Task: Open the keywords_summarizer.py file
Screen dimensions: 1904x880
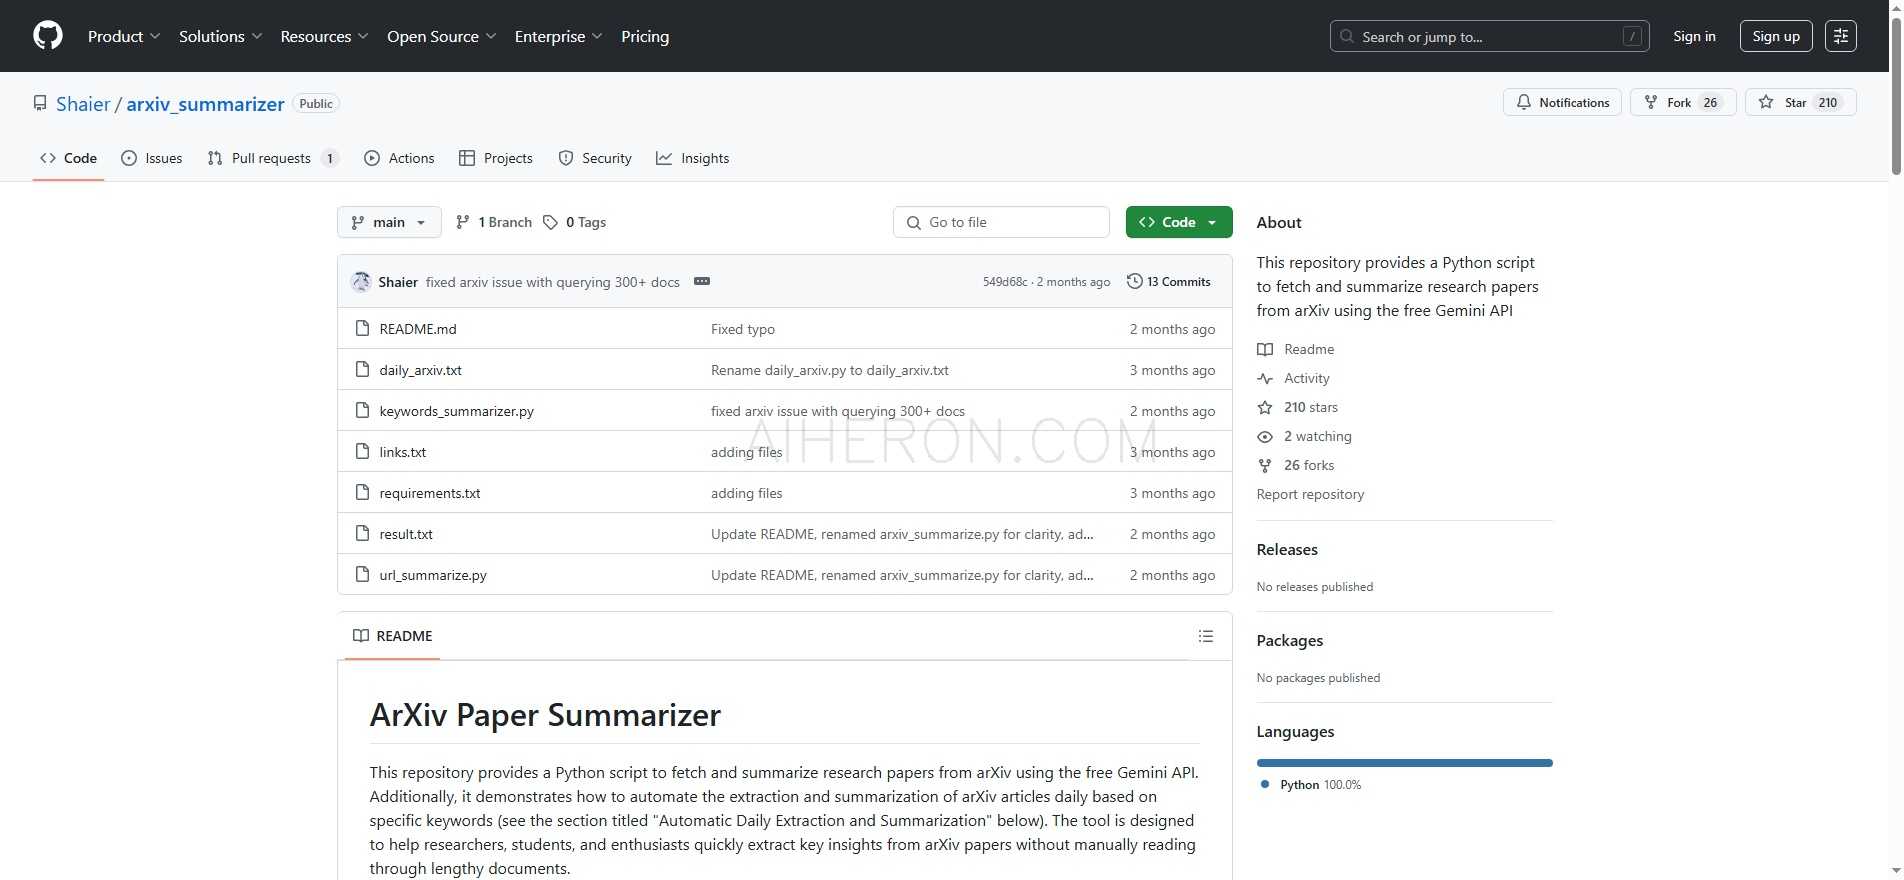Action: [x=456, y=411]
